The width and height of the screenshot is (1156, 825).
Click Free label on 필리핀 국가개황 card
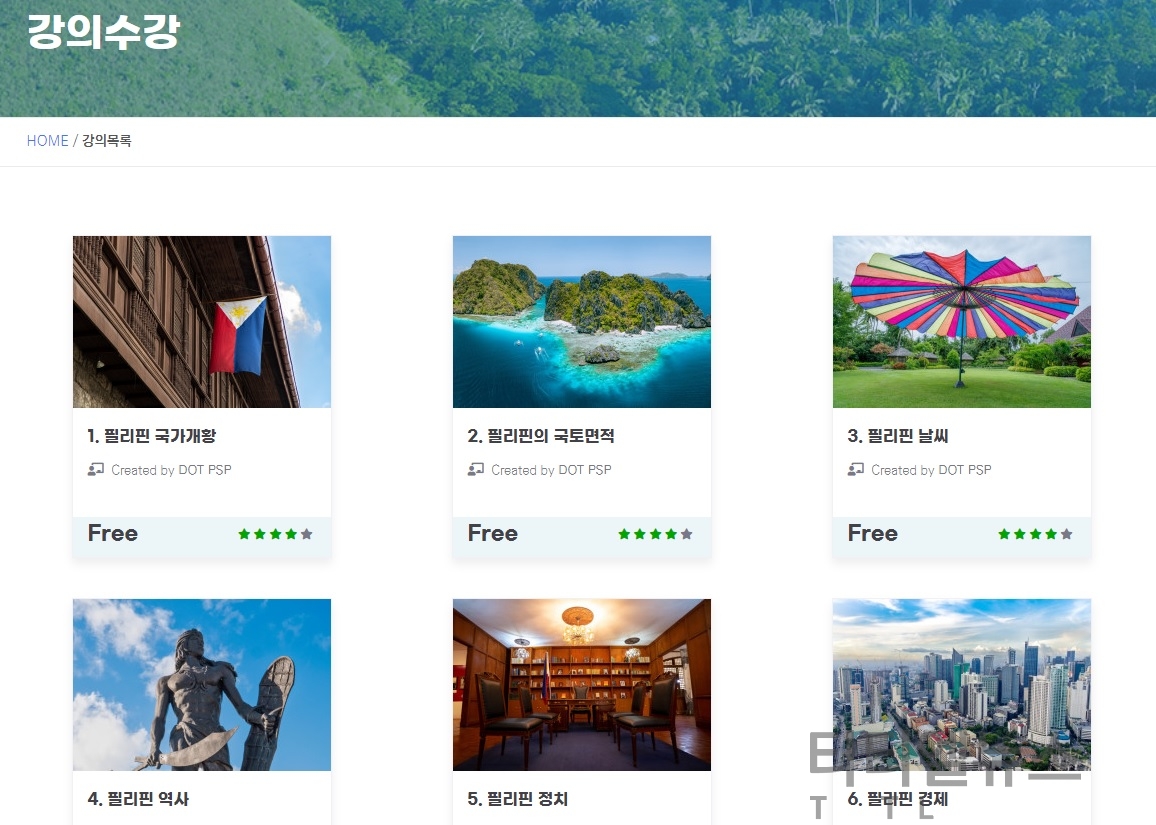[113, 533]
